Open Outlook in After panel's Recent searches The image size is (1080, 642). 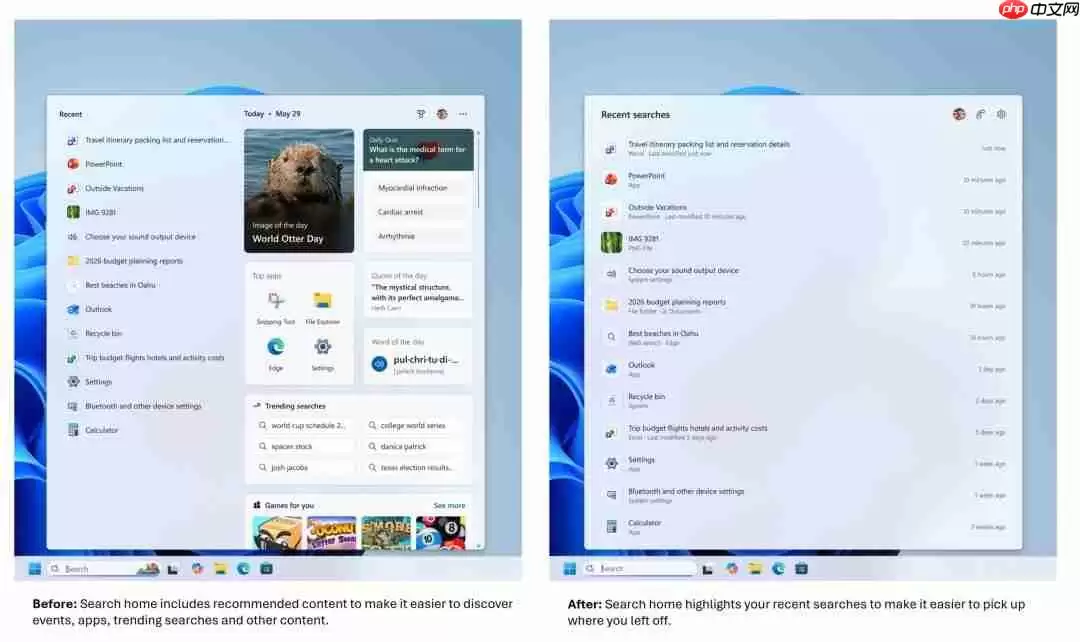pos(803,369)
